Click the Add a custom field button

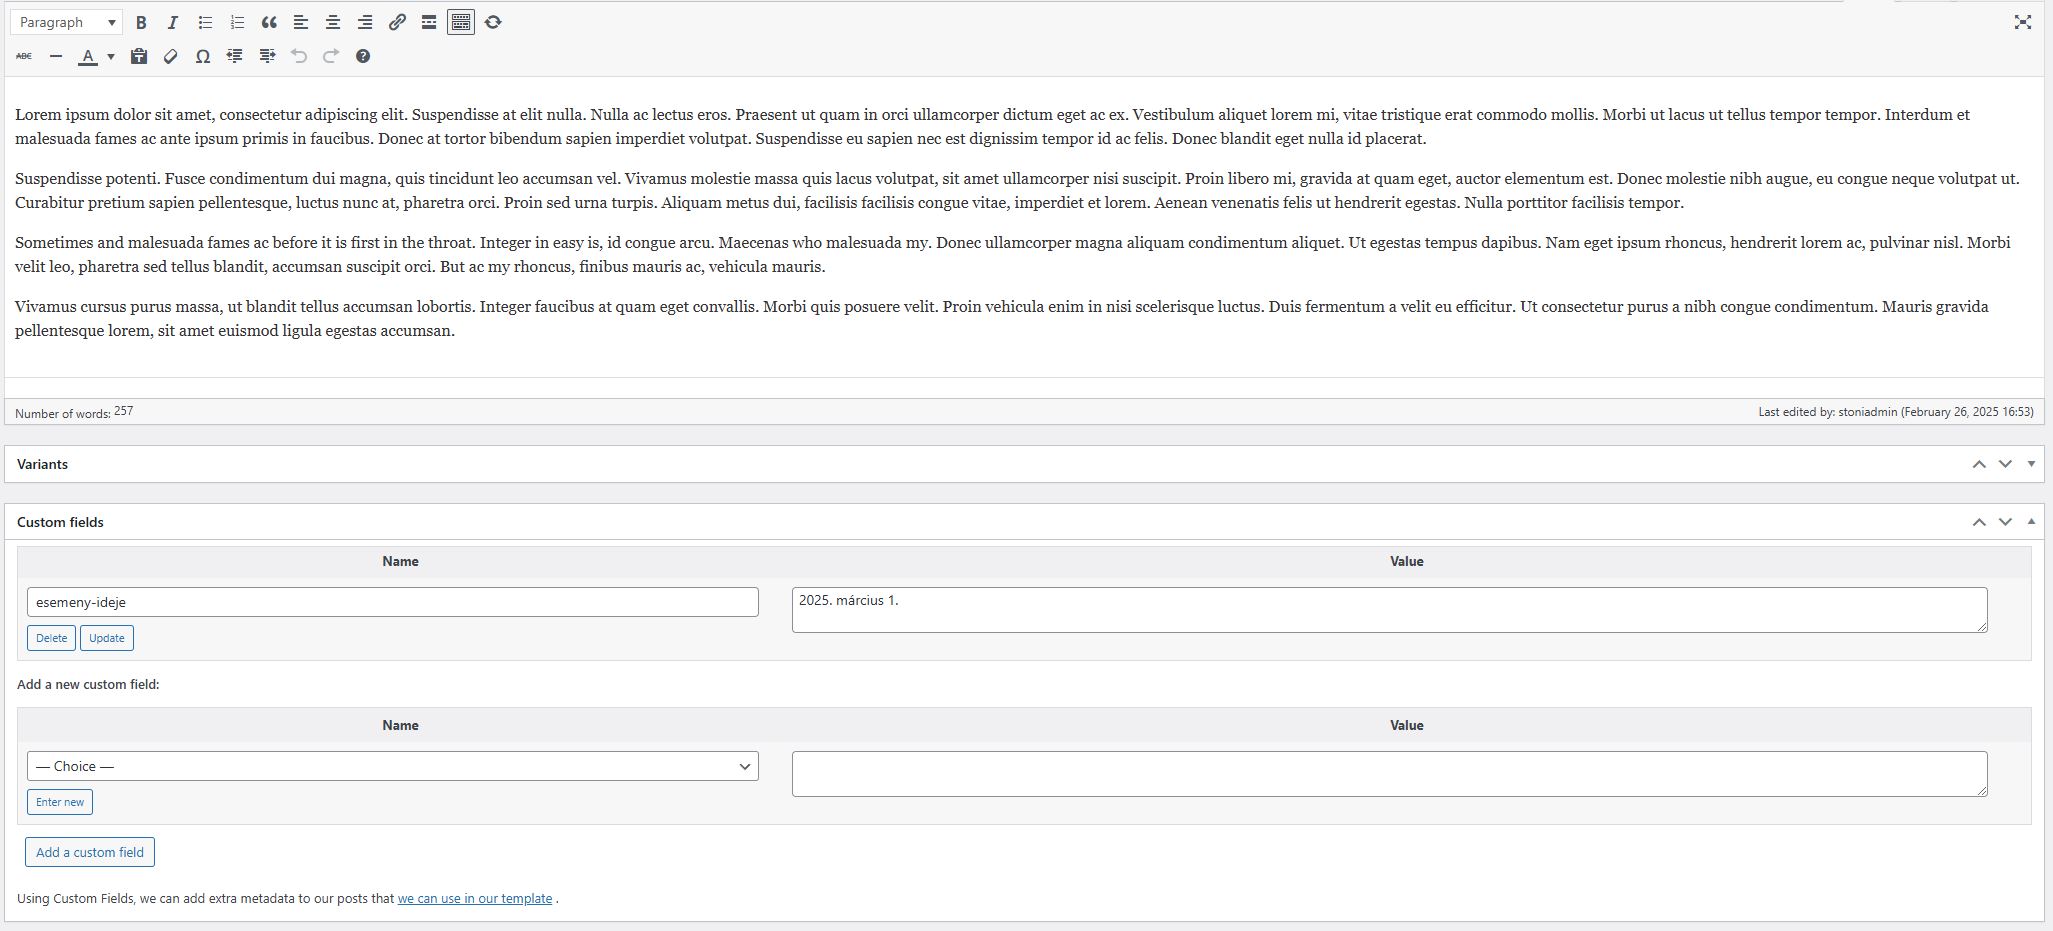point(90,852)
